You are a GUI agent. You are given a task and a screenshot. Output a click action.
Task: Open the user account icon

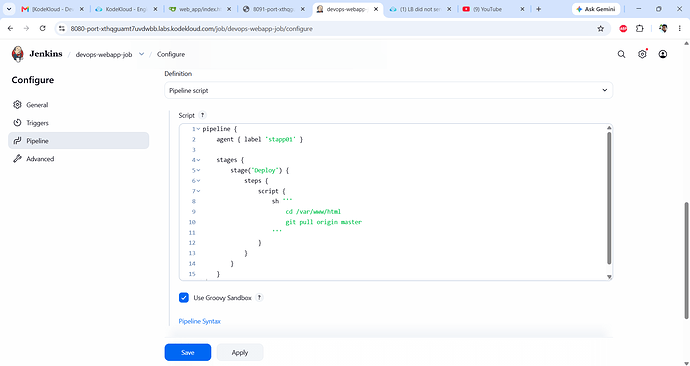click(x=663, y=54)
